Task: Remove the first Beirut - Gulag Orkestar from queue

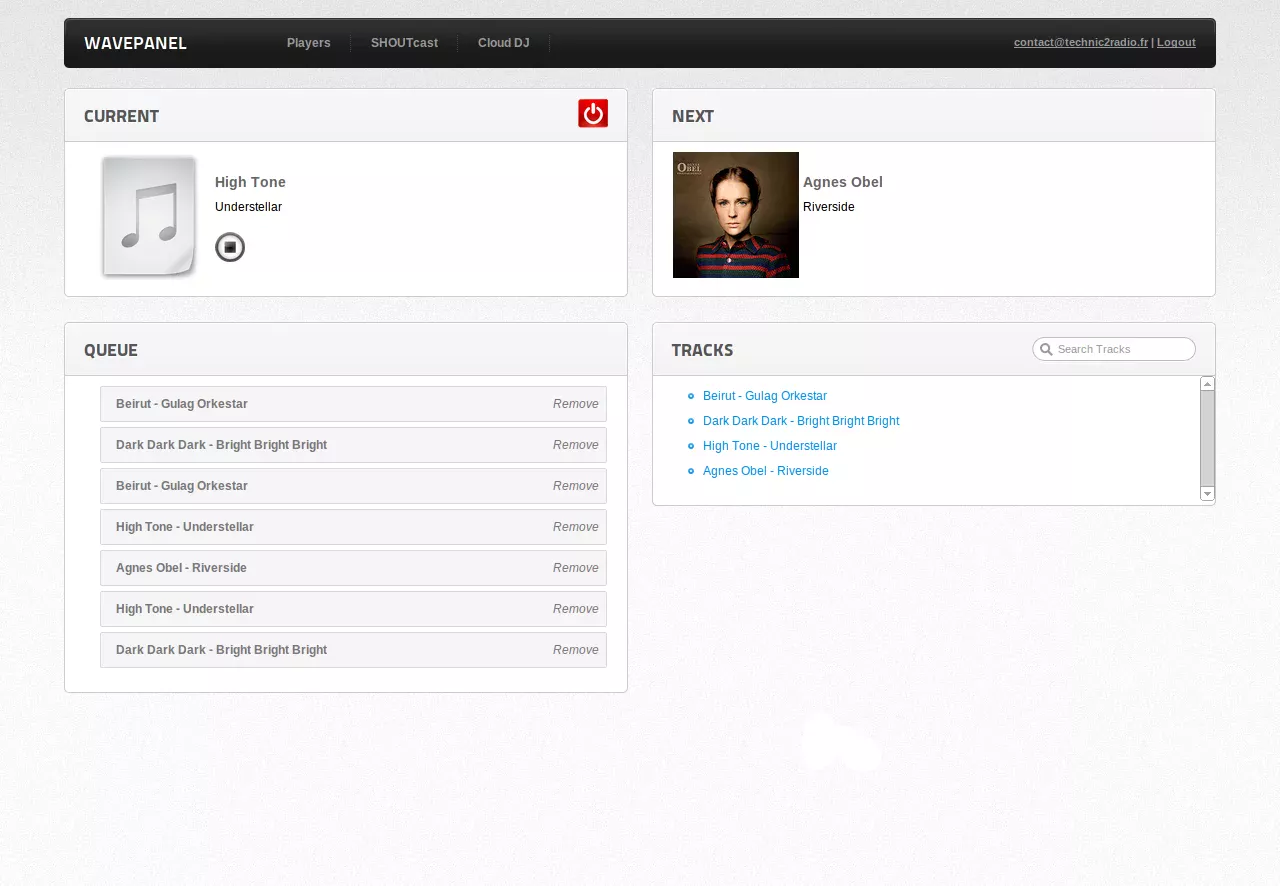Action: pyautogui.click(x=575, y=404)
